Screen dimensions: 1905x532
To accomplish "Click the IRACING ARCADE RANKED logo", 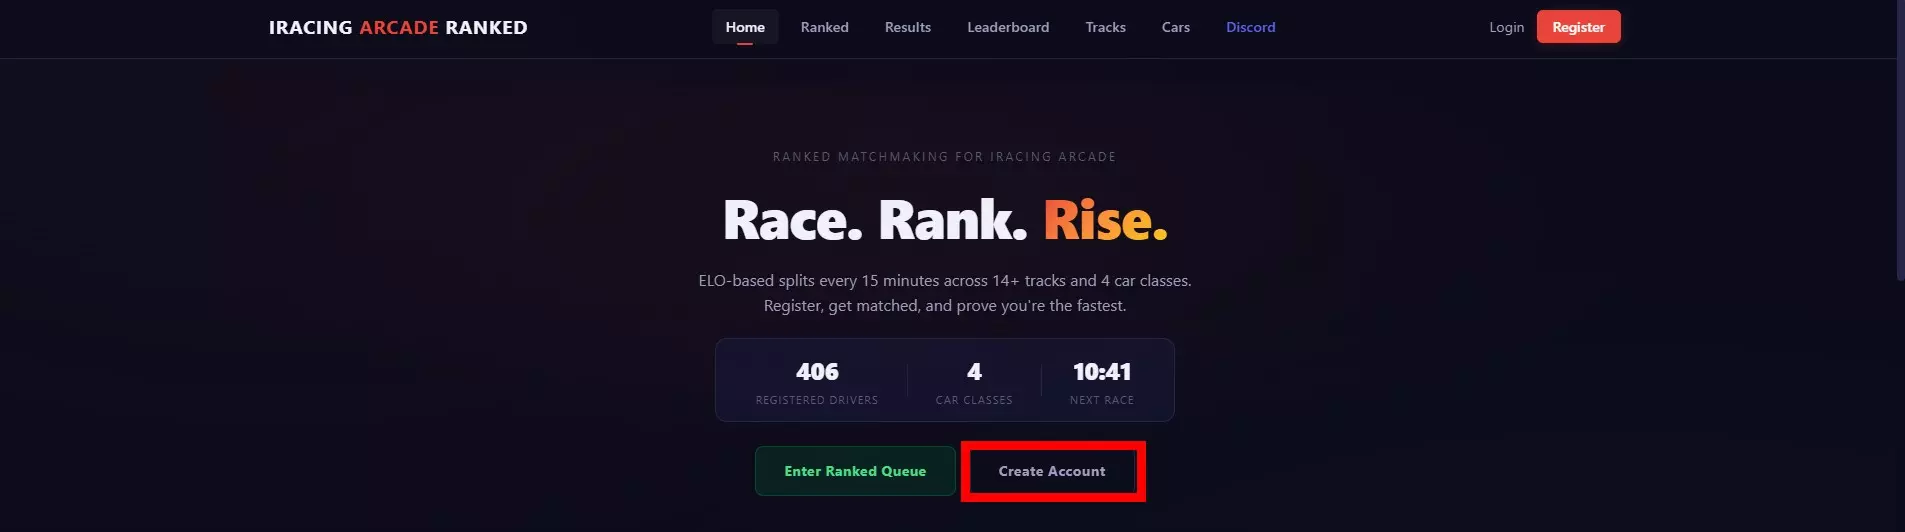I will coord(398,27).
